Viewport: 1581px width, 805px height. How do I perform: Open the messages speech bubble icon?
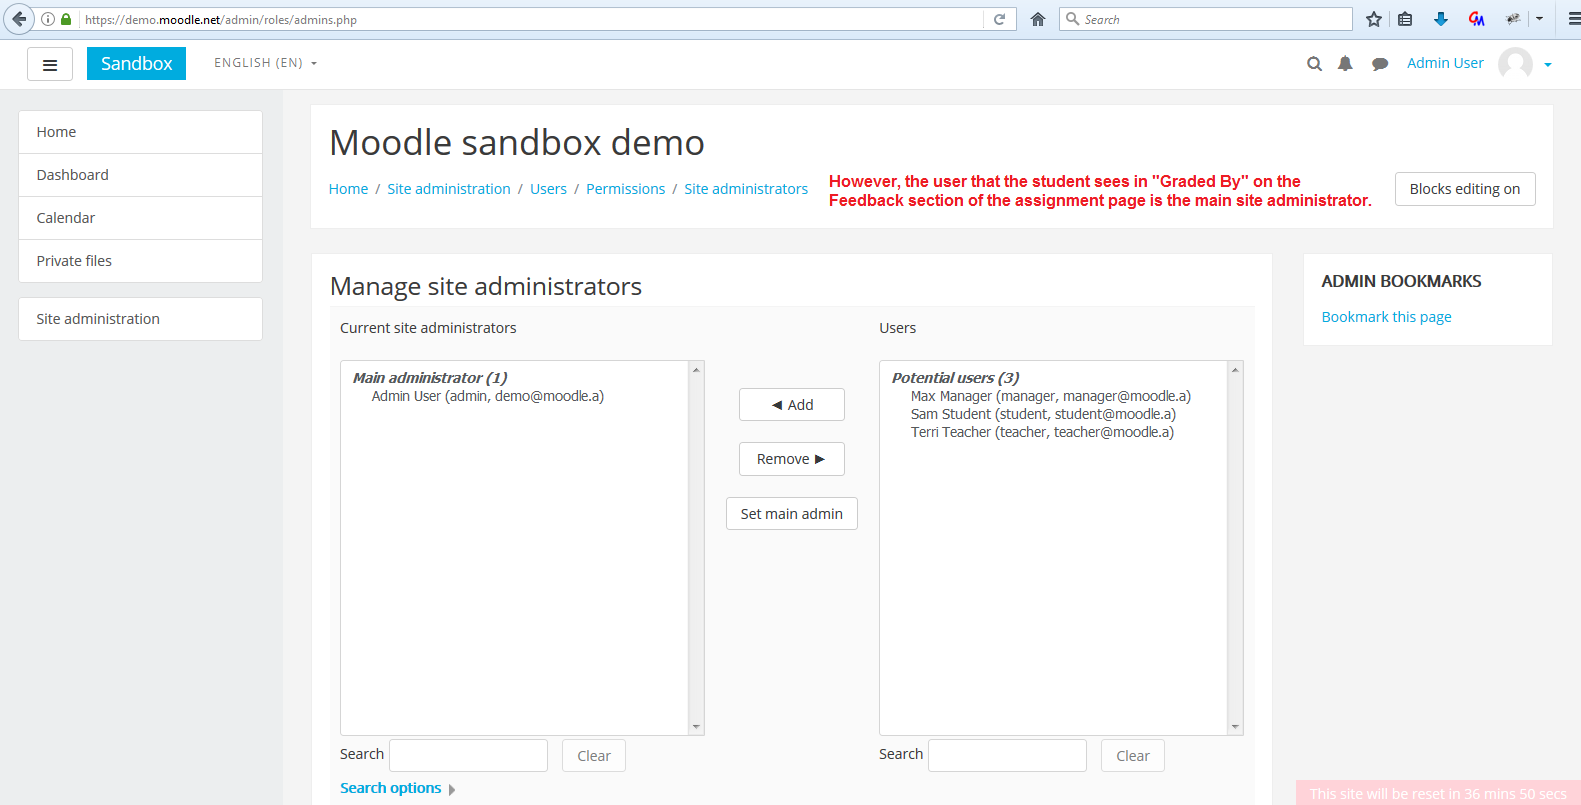pos(1380,64)
